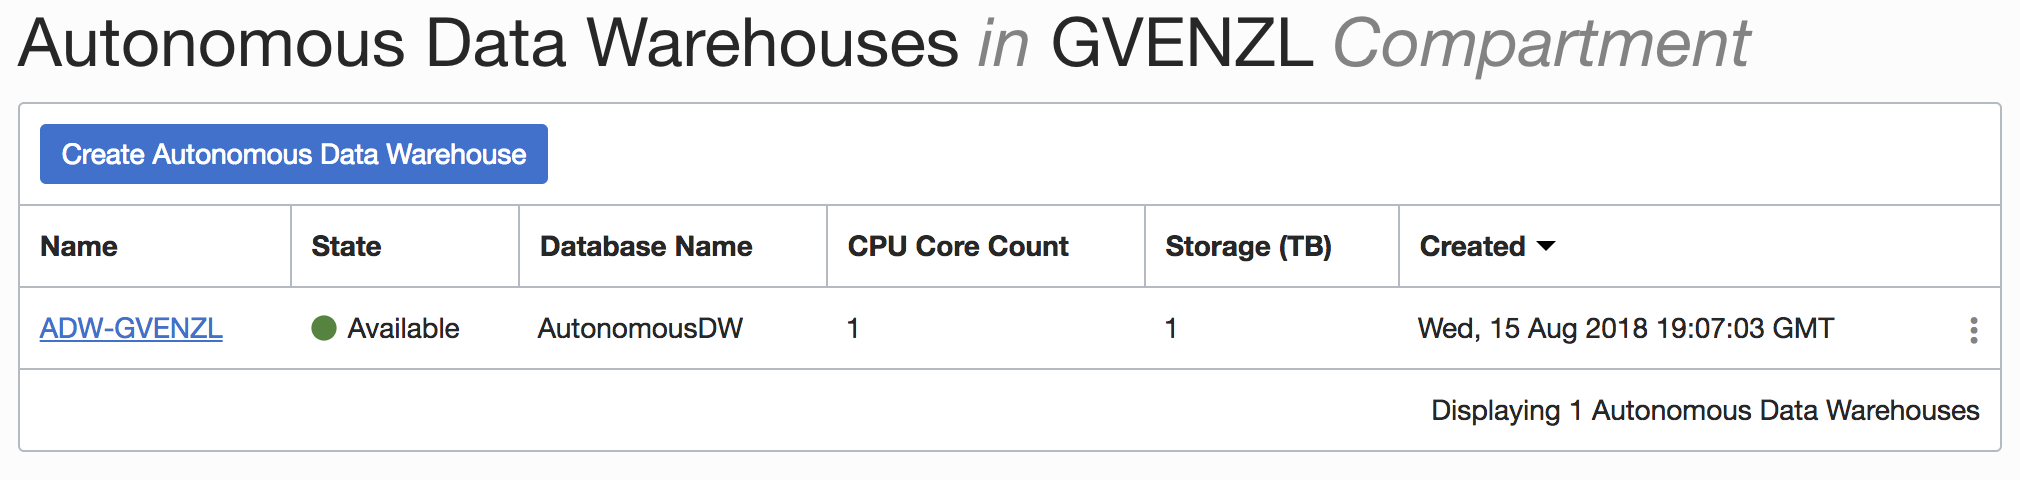2020x480 pixels.
Task: Click the Autonomous Data Warehouses page heading
Action: tap(488, 44)
